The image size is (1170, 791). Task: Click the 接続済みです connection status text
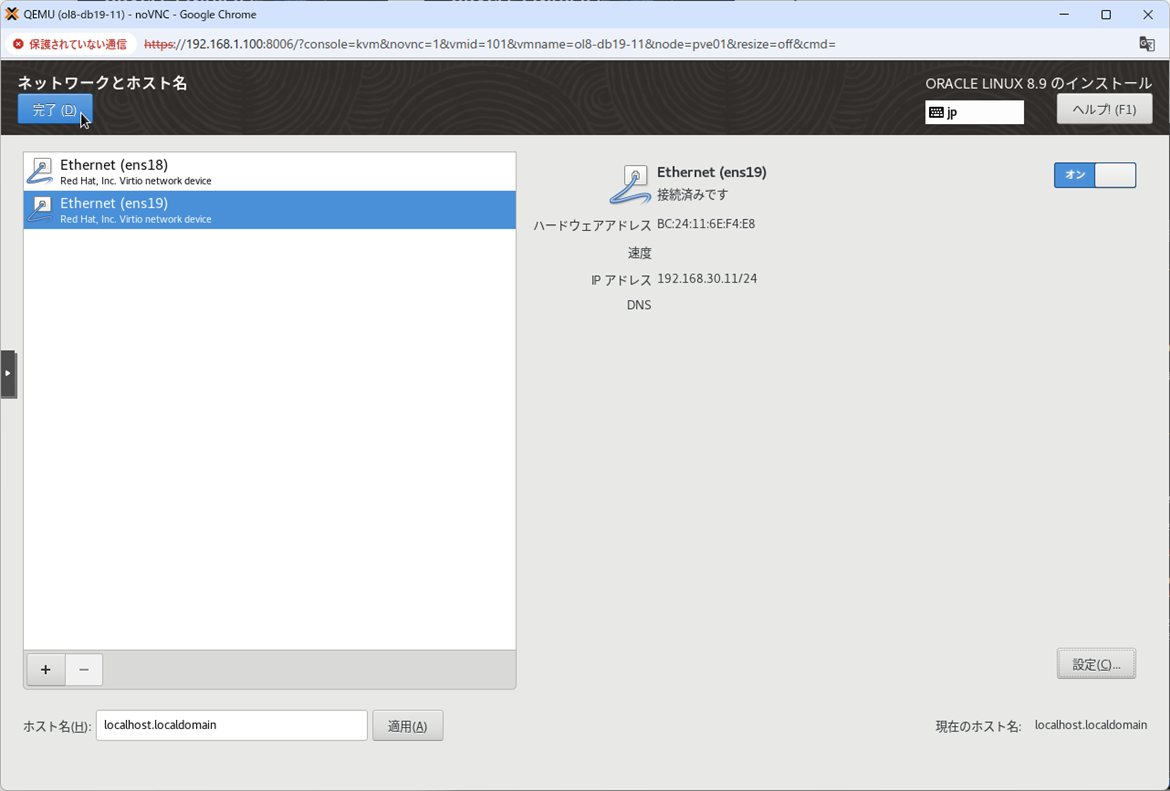(x=692, y=195)
